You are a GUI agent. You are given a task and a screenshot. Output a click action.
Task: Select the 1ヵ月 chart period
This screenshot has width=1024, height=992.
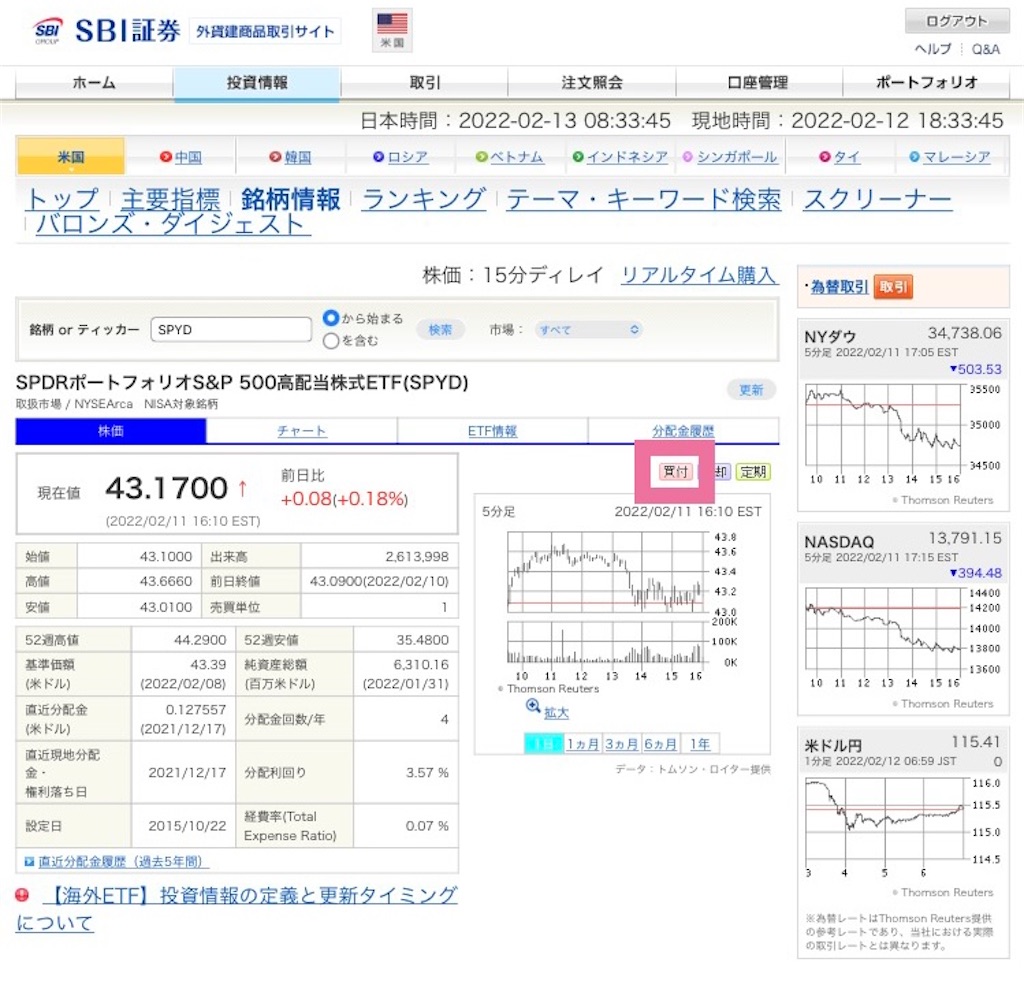583,744
